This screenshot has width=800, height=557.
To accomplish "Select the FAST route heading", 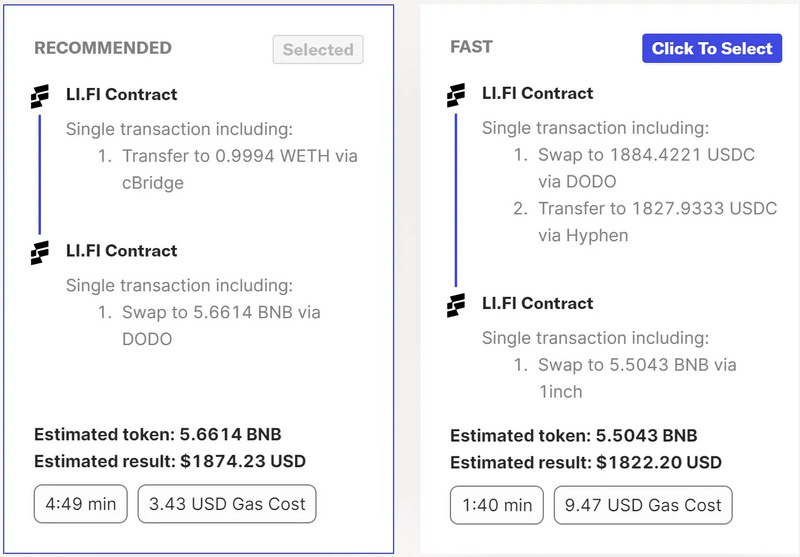I will coord(471,47).
